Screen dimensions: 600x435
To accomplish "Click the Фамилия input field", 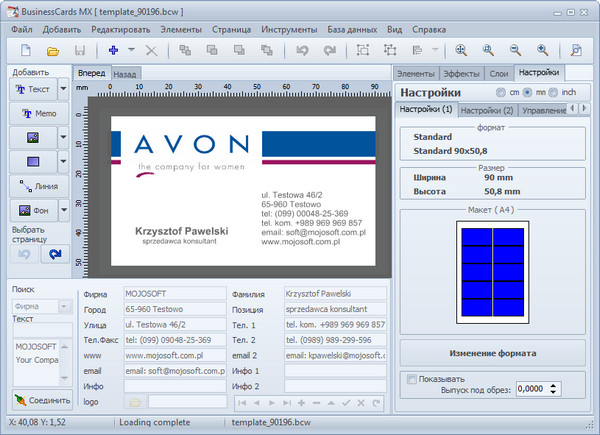I will [x=335, y=295].
